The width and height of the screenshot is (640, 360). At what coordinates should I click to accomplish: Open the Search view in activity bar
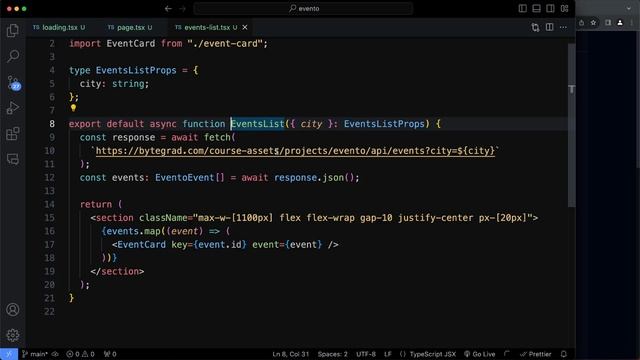[x=13, y=56]
